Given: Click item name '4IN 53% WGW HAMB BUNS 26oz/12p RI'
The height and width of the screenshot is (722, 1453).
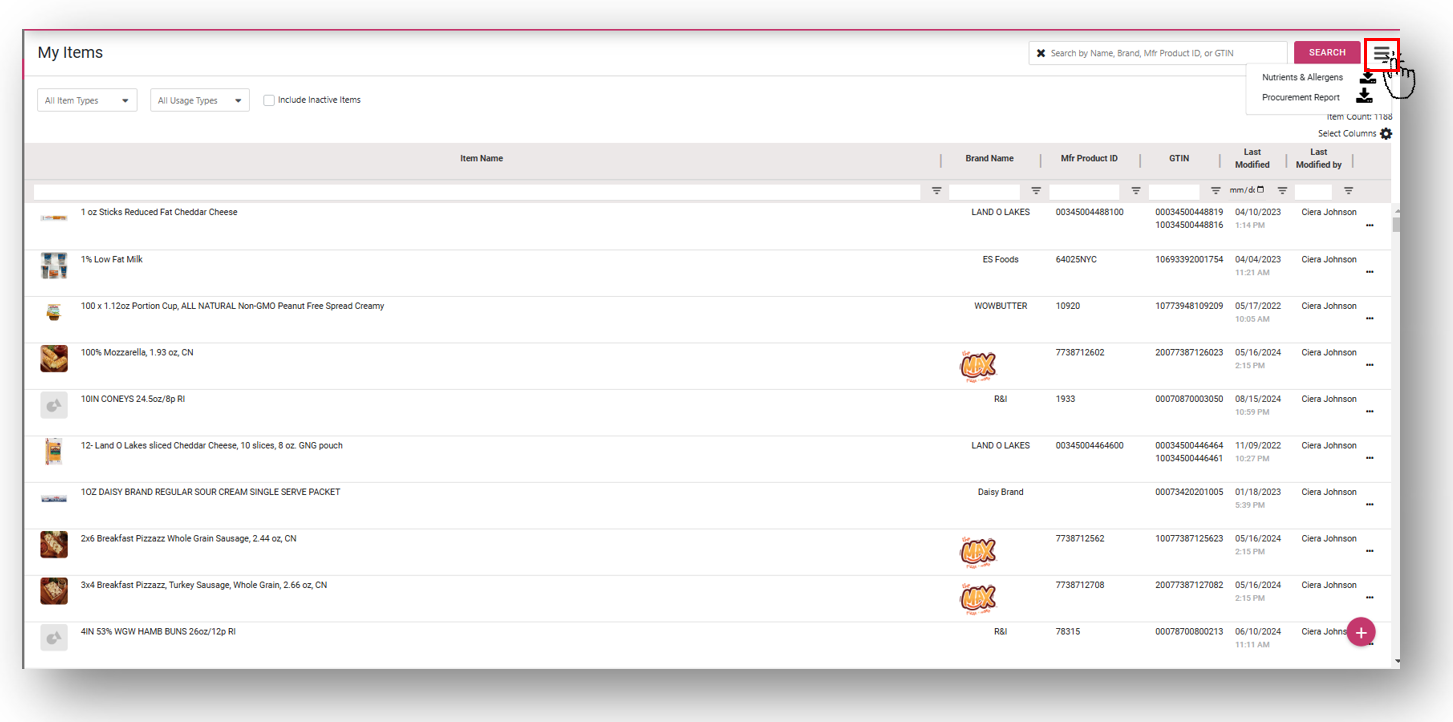Looking at the screenshot, I should tap(158, 631).
